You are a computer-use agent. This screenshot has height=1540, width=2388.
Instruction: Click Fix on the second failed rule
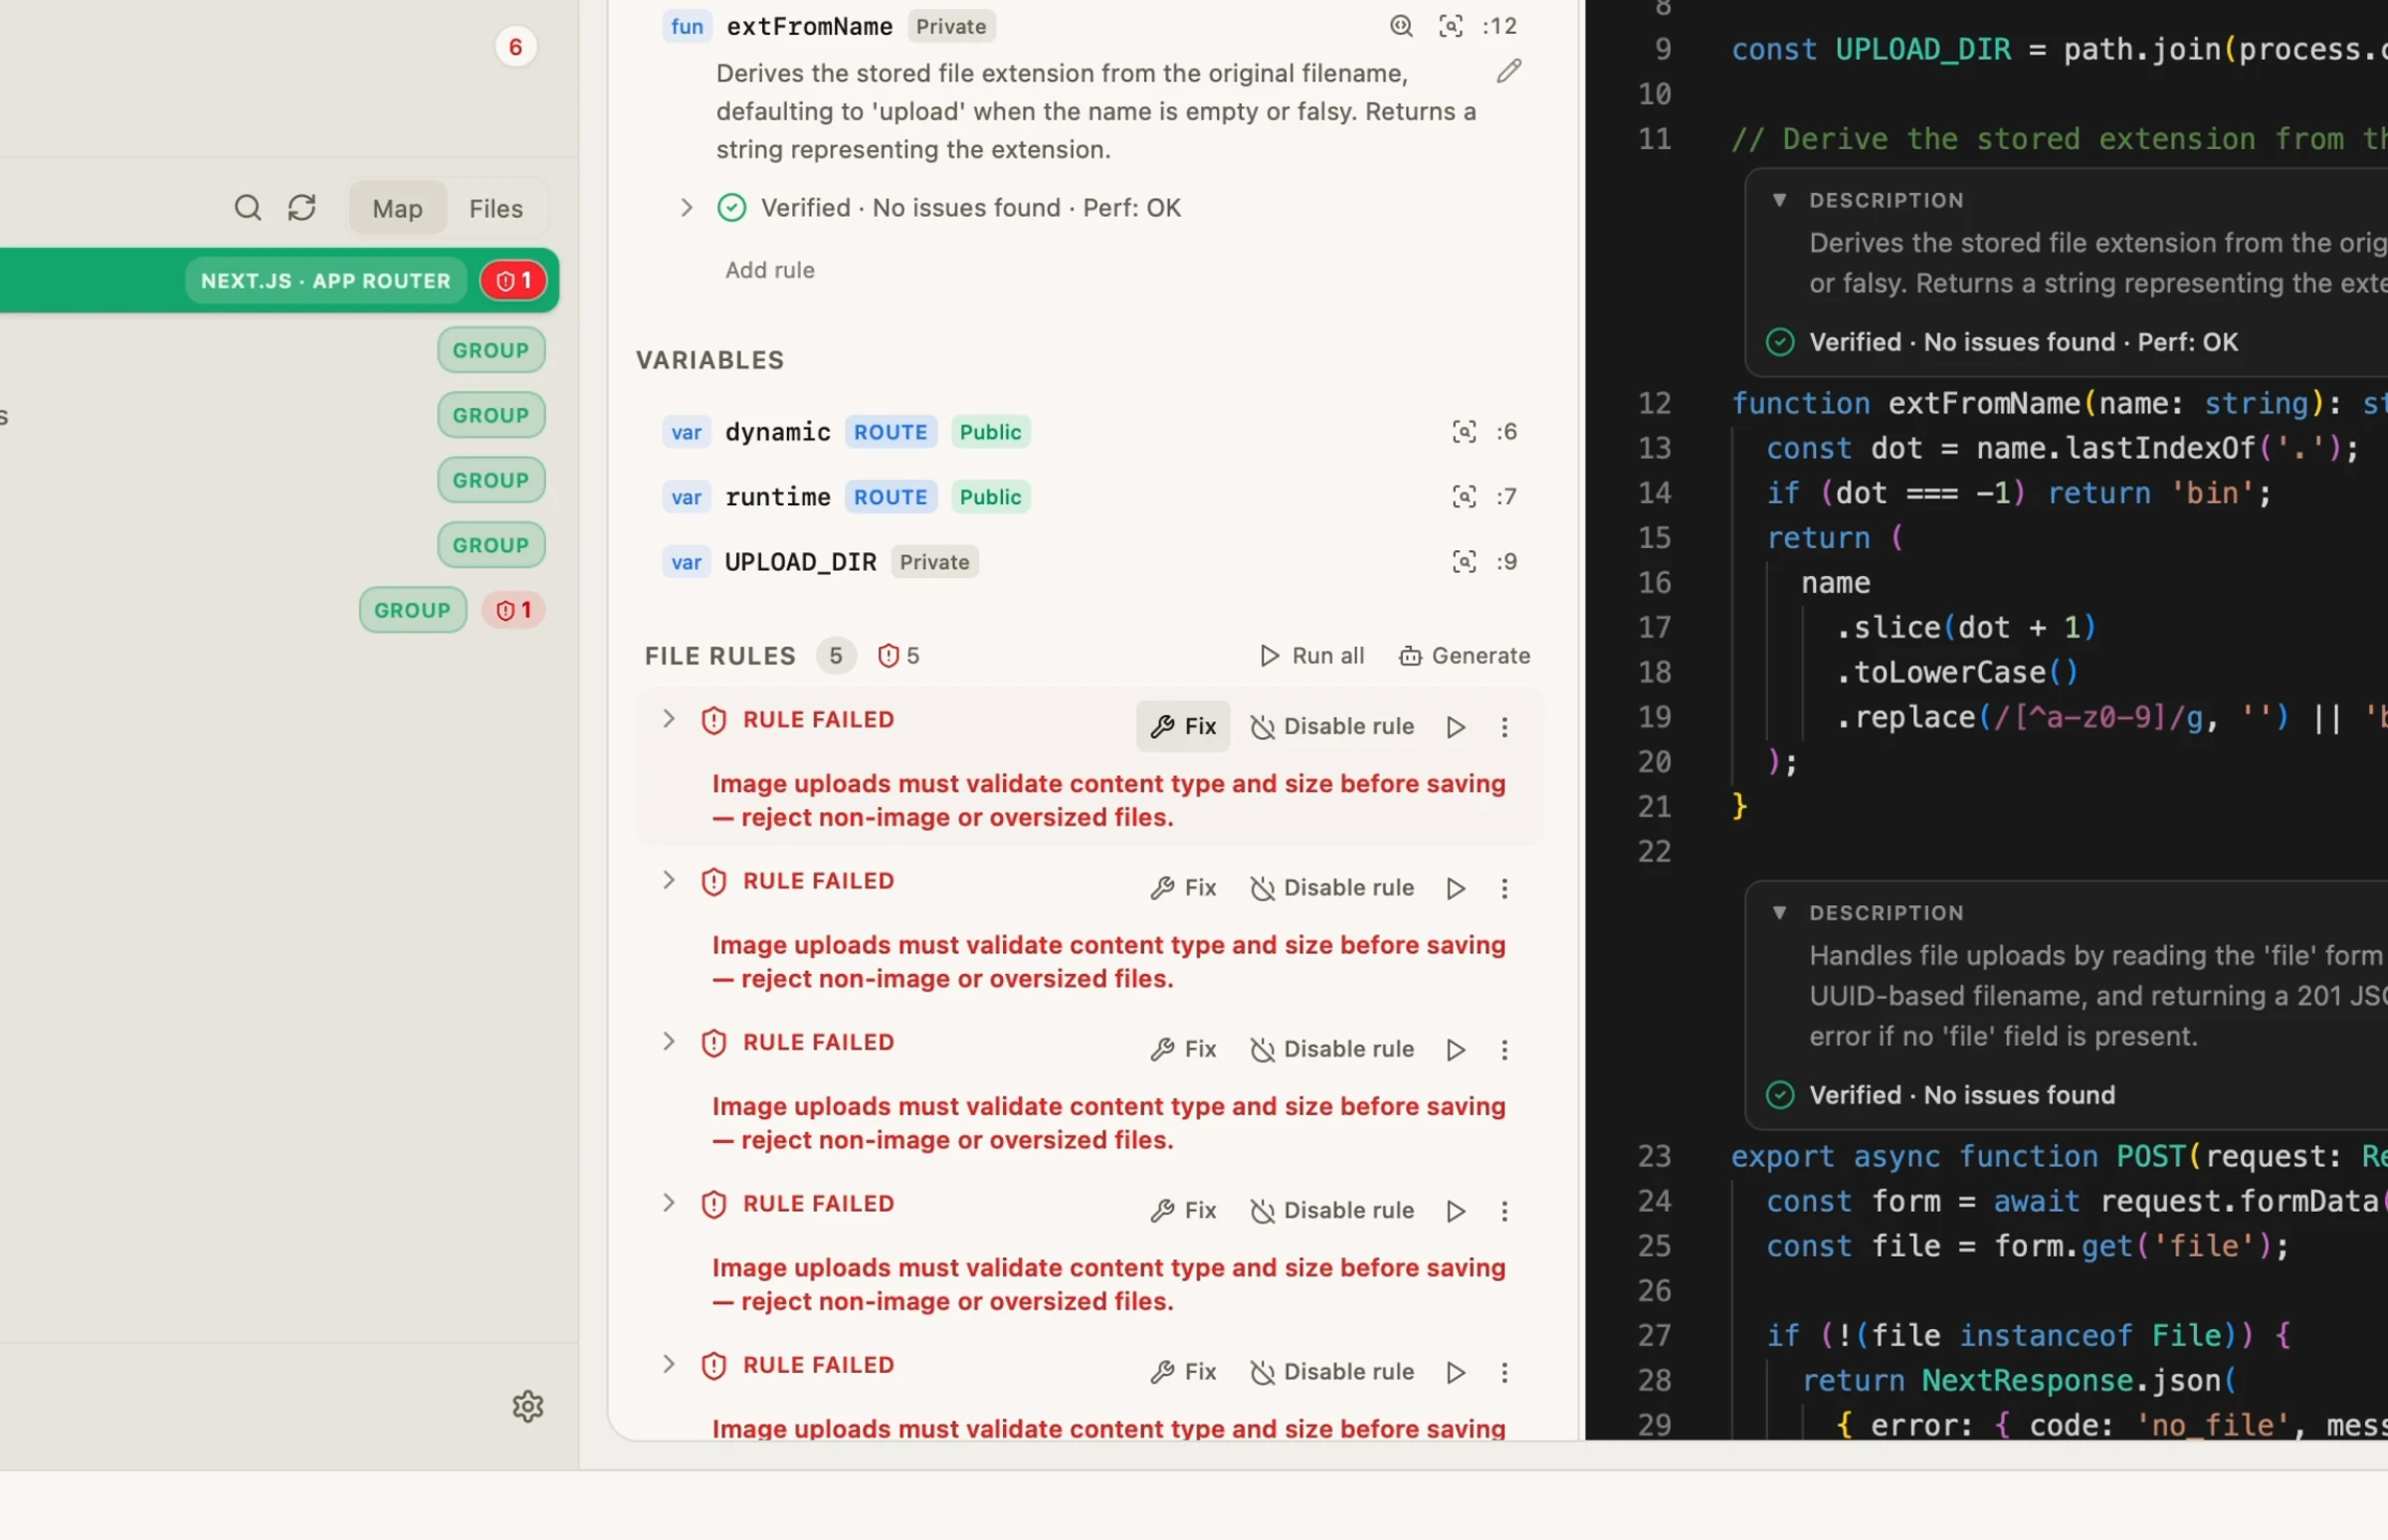(1183, 888)
